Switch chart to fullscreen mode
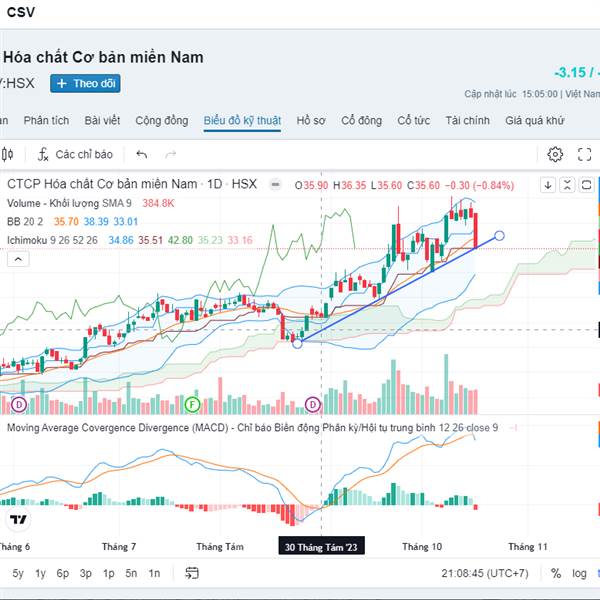This screenshot has width=600, height=600. coord(584,155)
